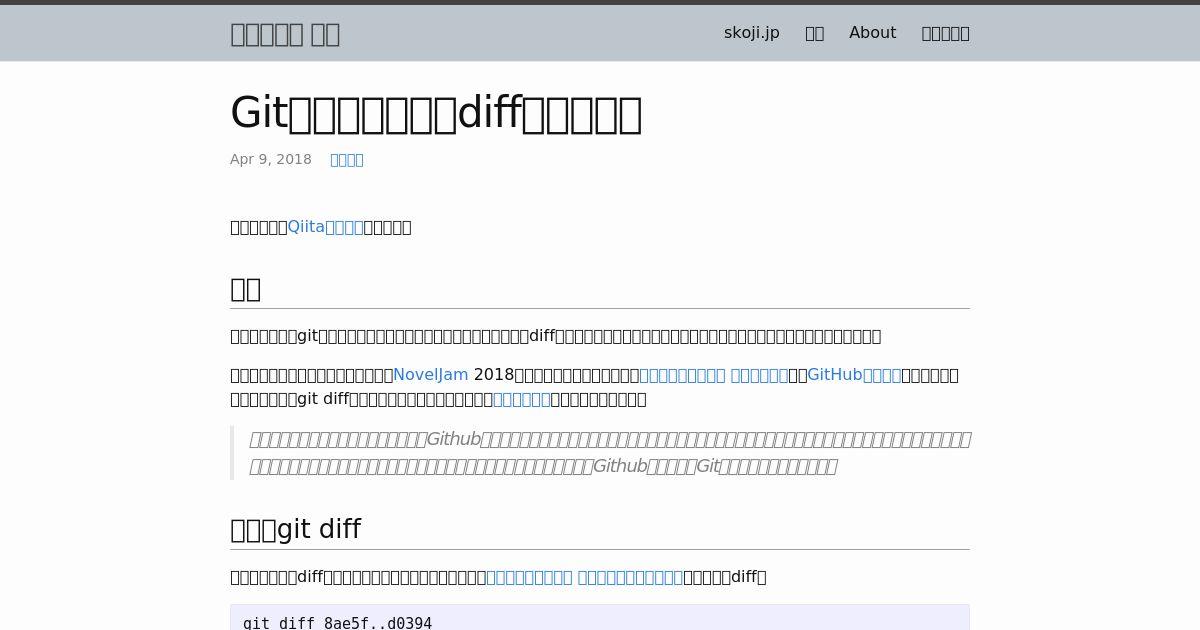Open the skoji.jp navigation link
1200x630 pixels.
tap(751, 33)
